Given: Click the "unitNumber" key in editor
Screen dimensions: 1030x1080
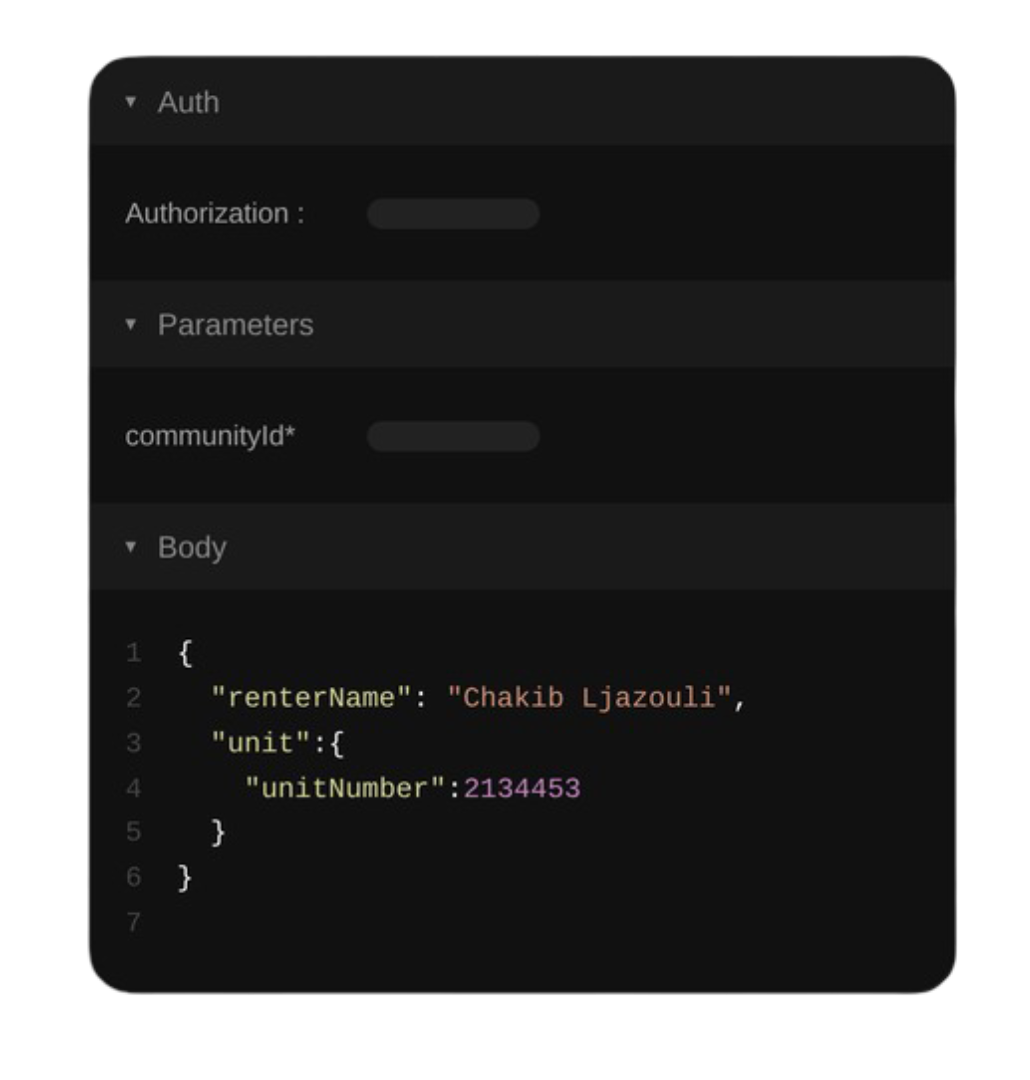Looking at the screenshot, I should [x=345, y=789].
